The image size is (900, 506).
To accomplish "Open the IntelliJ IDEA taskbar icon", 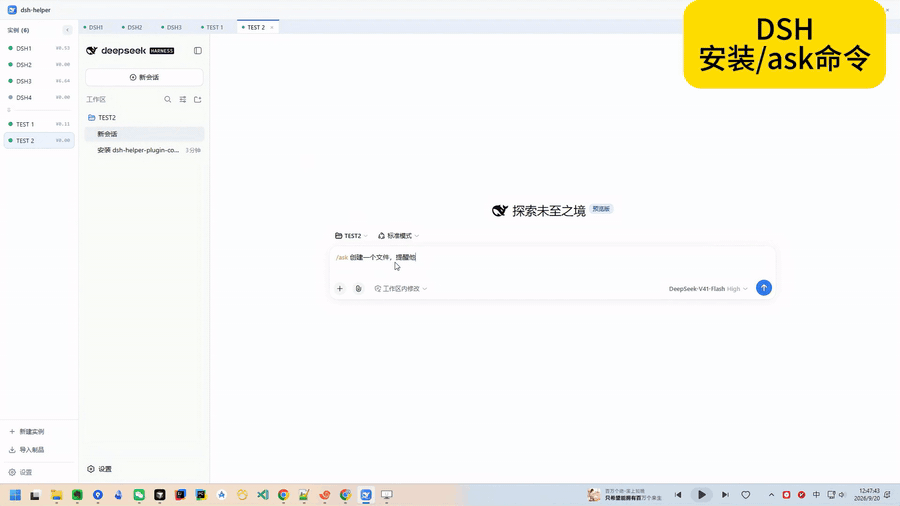I will point(180,495).
